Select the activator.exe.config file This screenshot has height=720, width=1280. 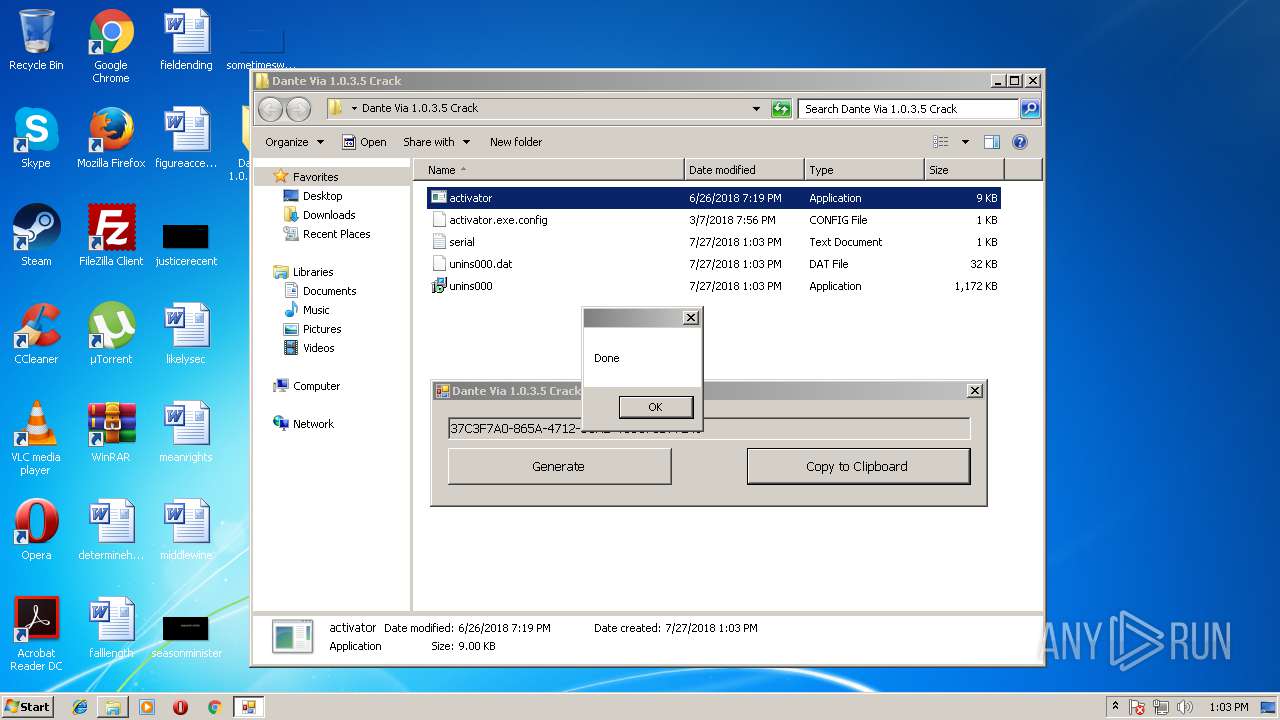(x=714, y=220)
